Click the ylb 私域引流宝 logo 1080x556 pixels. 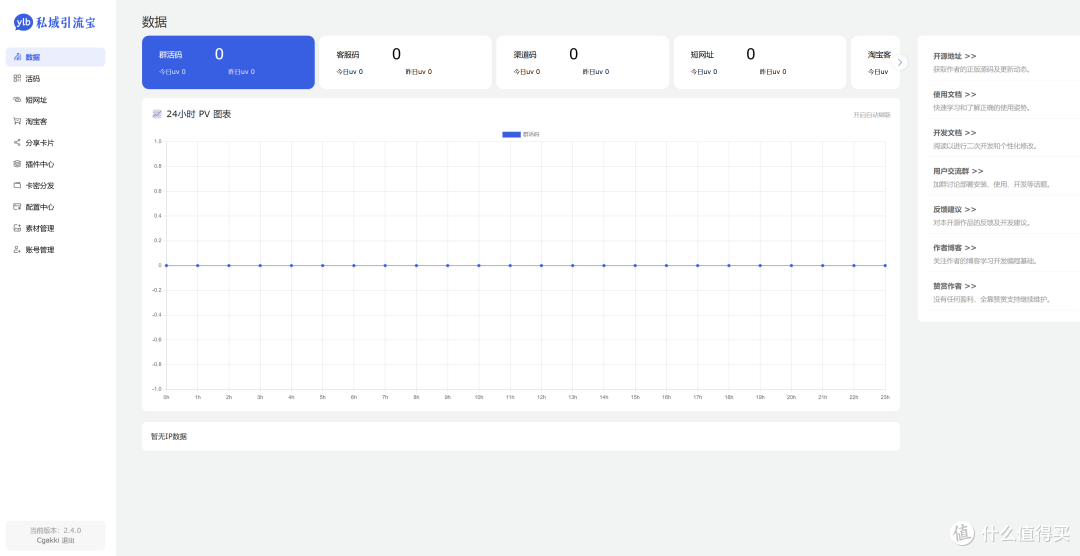point(56,23)
